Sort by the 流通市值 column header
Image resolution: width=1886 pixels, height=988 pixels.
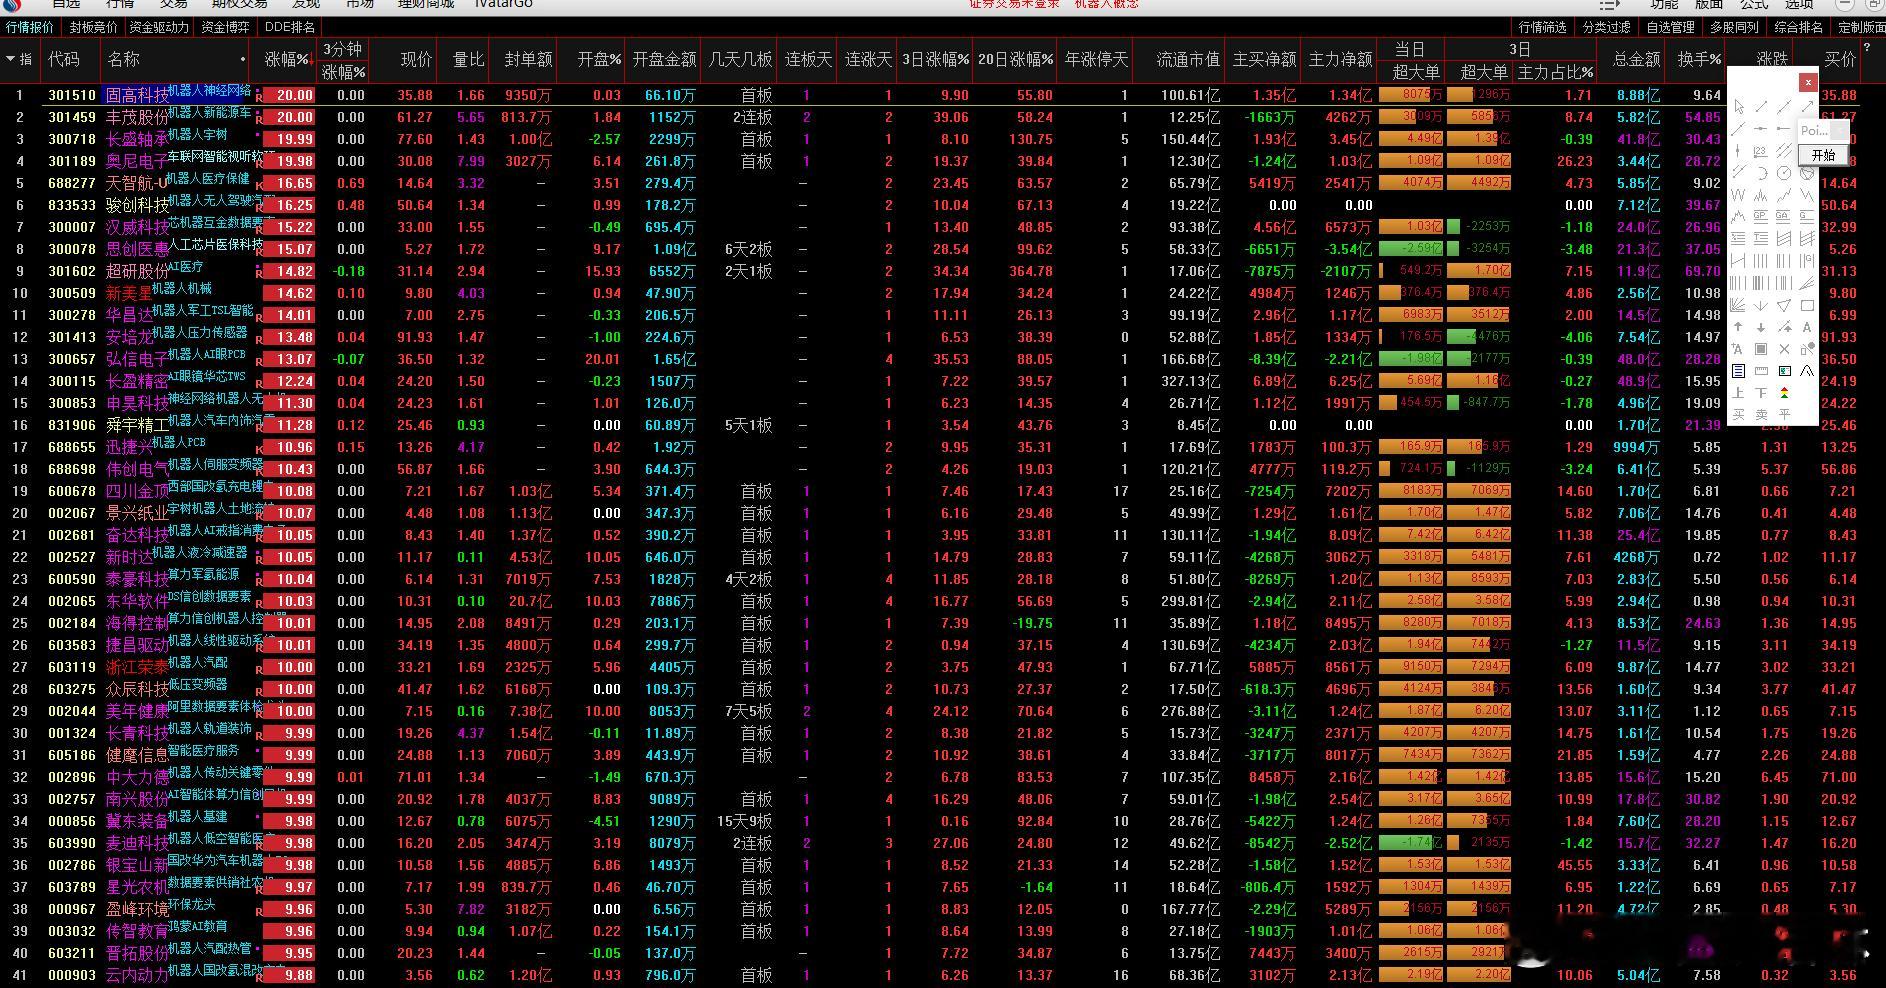tap(1188, 59)
